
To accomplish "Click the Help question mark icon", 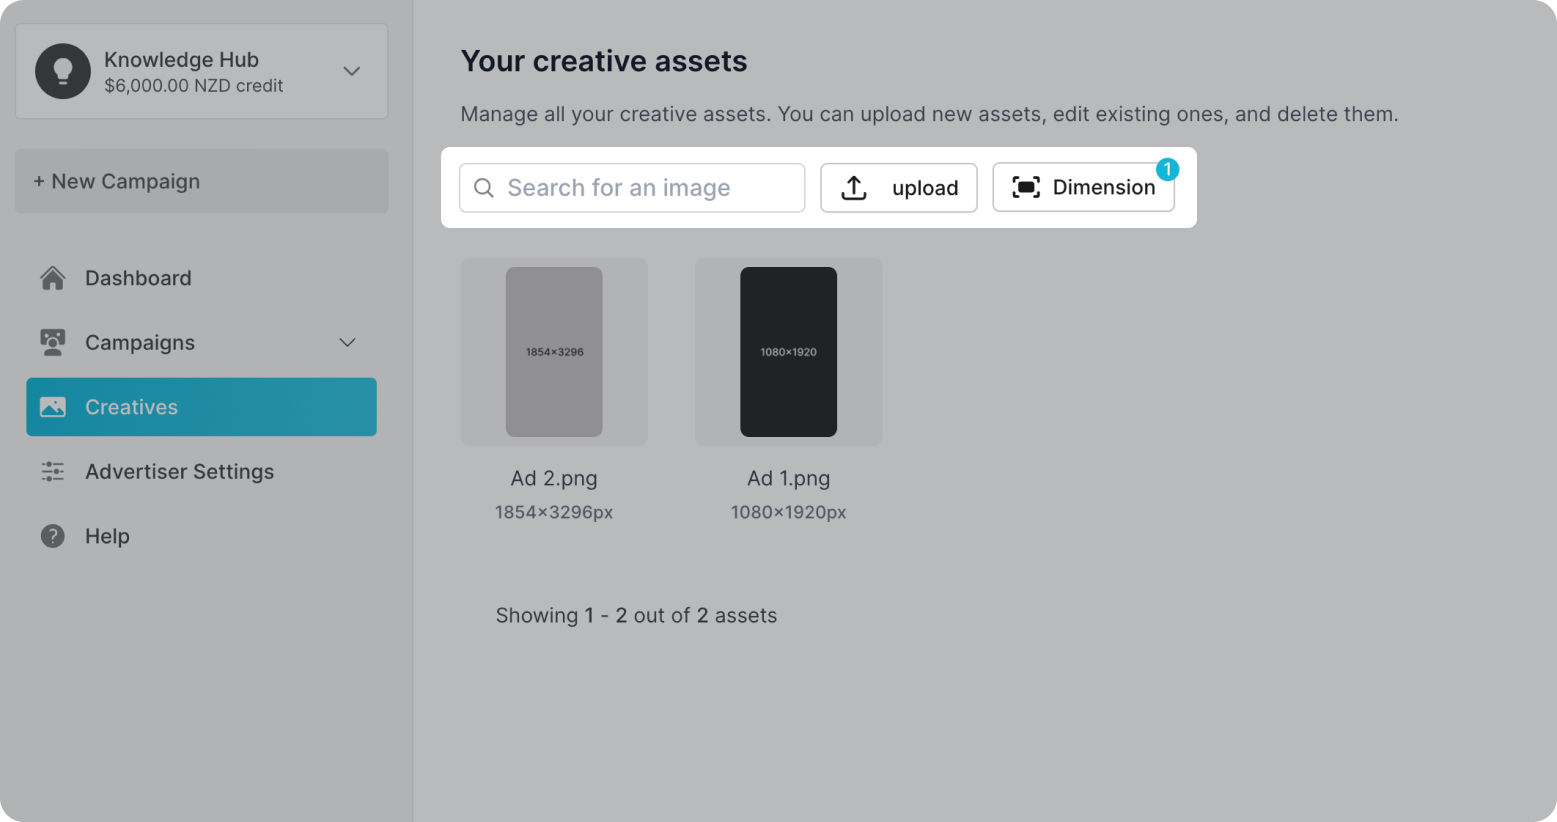I will click(52, 536).
